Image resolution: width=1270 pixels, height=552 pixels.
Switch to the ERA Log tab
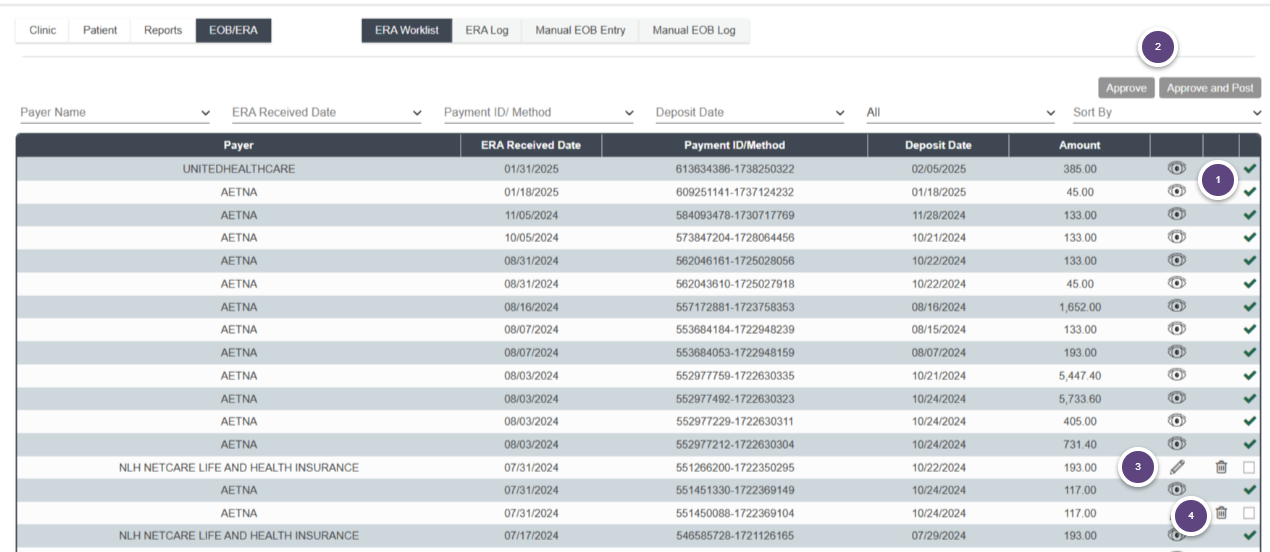pos(487,31)
